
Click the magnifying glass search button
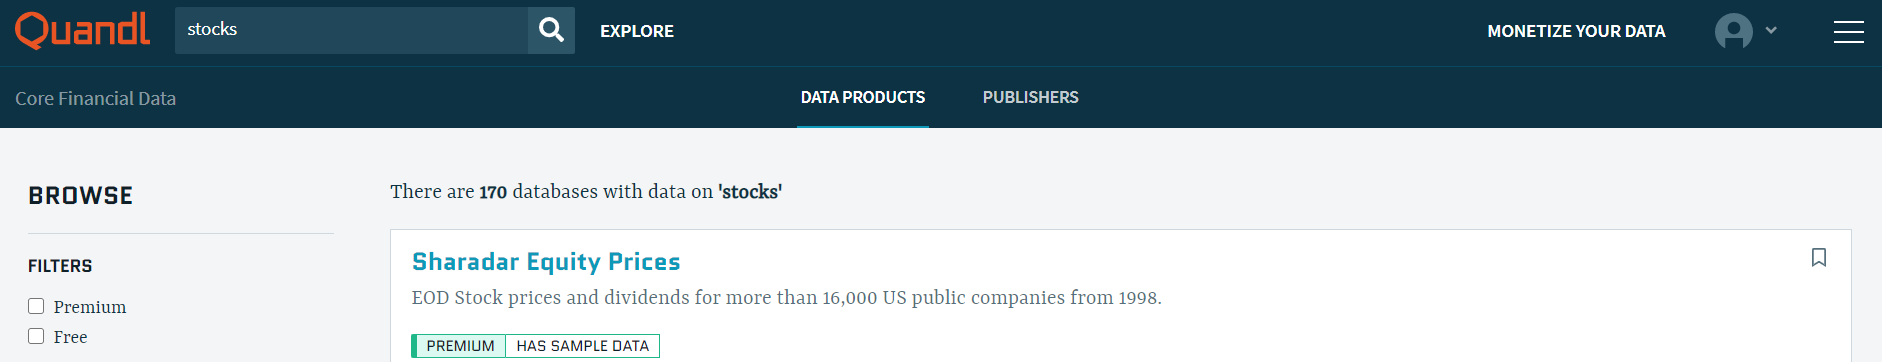pyautogui.click(x=551, y=30)
